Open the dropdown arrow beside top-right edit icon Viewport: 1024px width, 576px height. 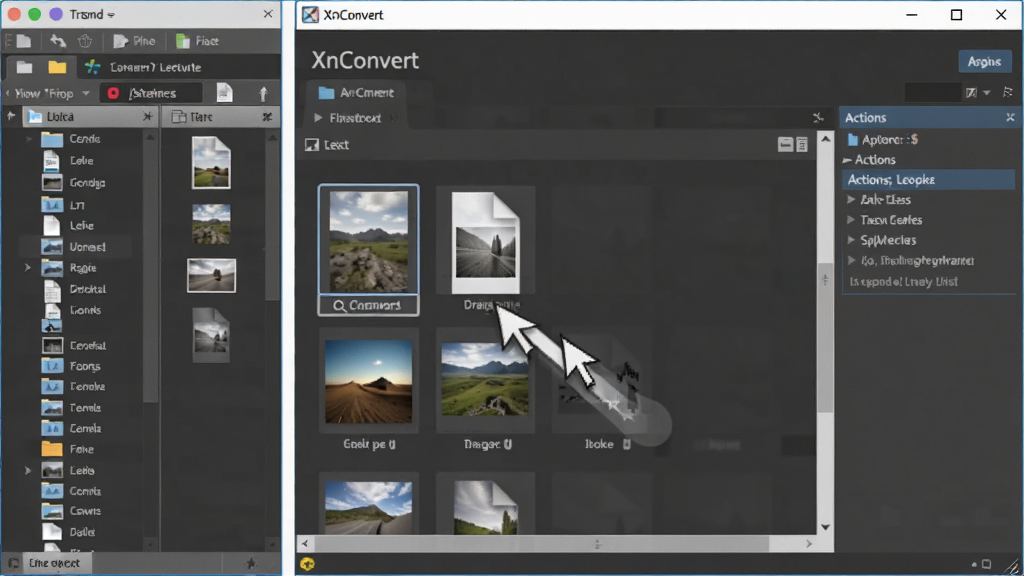point(987,93)
